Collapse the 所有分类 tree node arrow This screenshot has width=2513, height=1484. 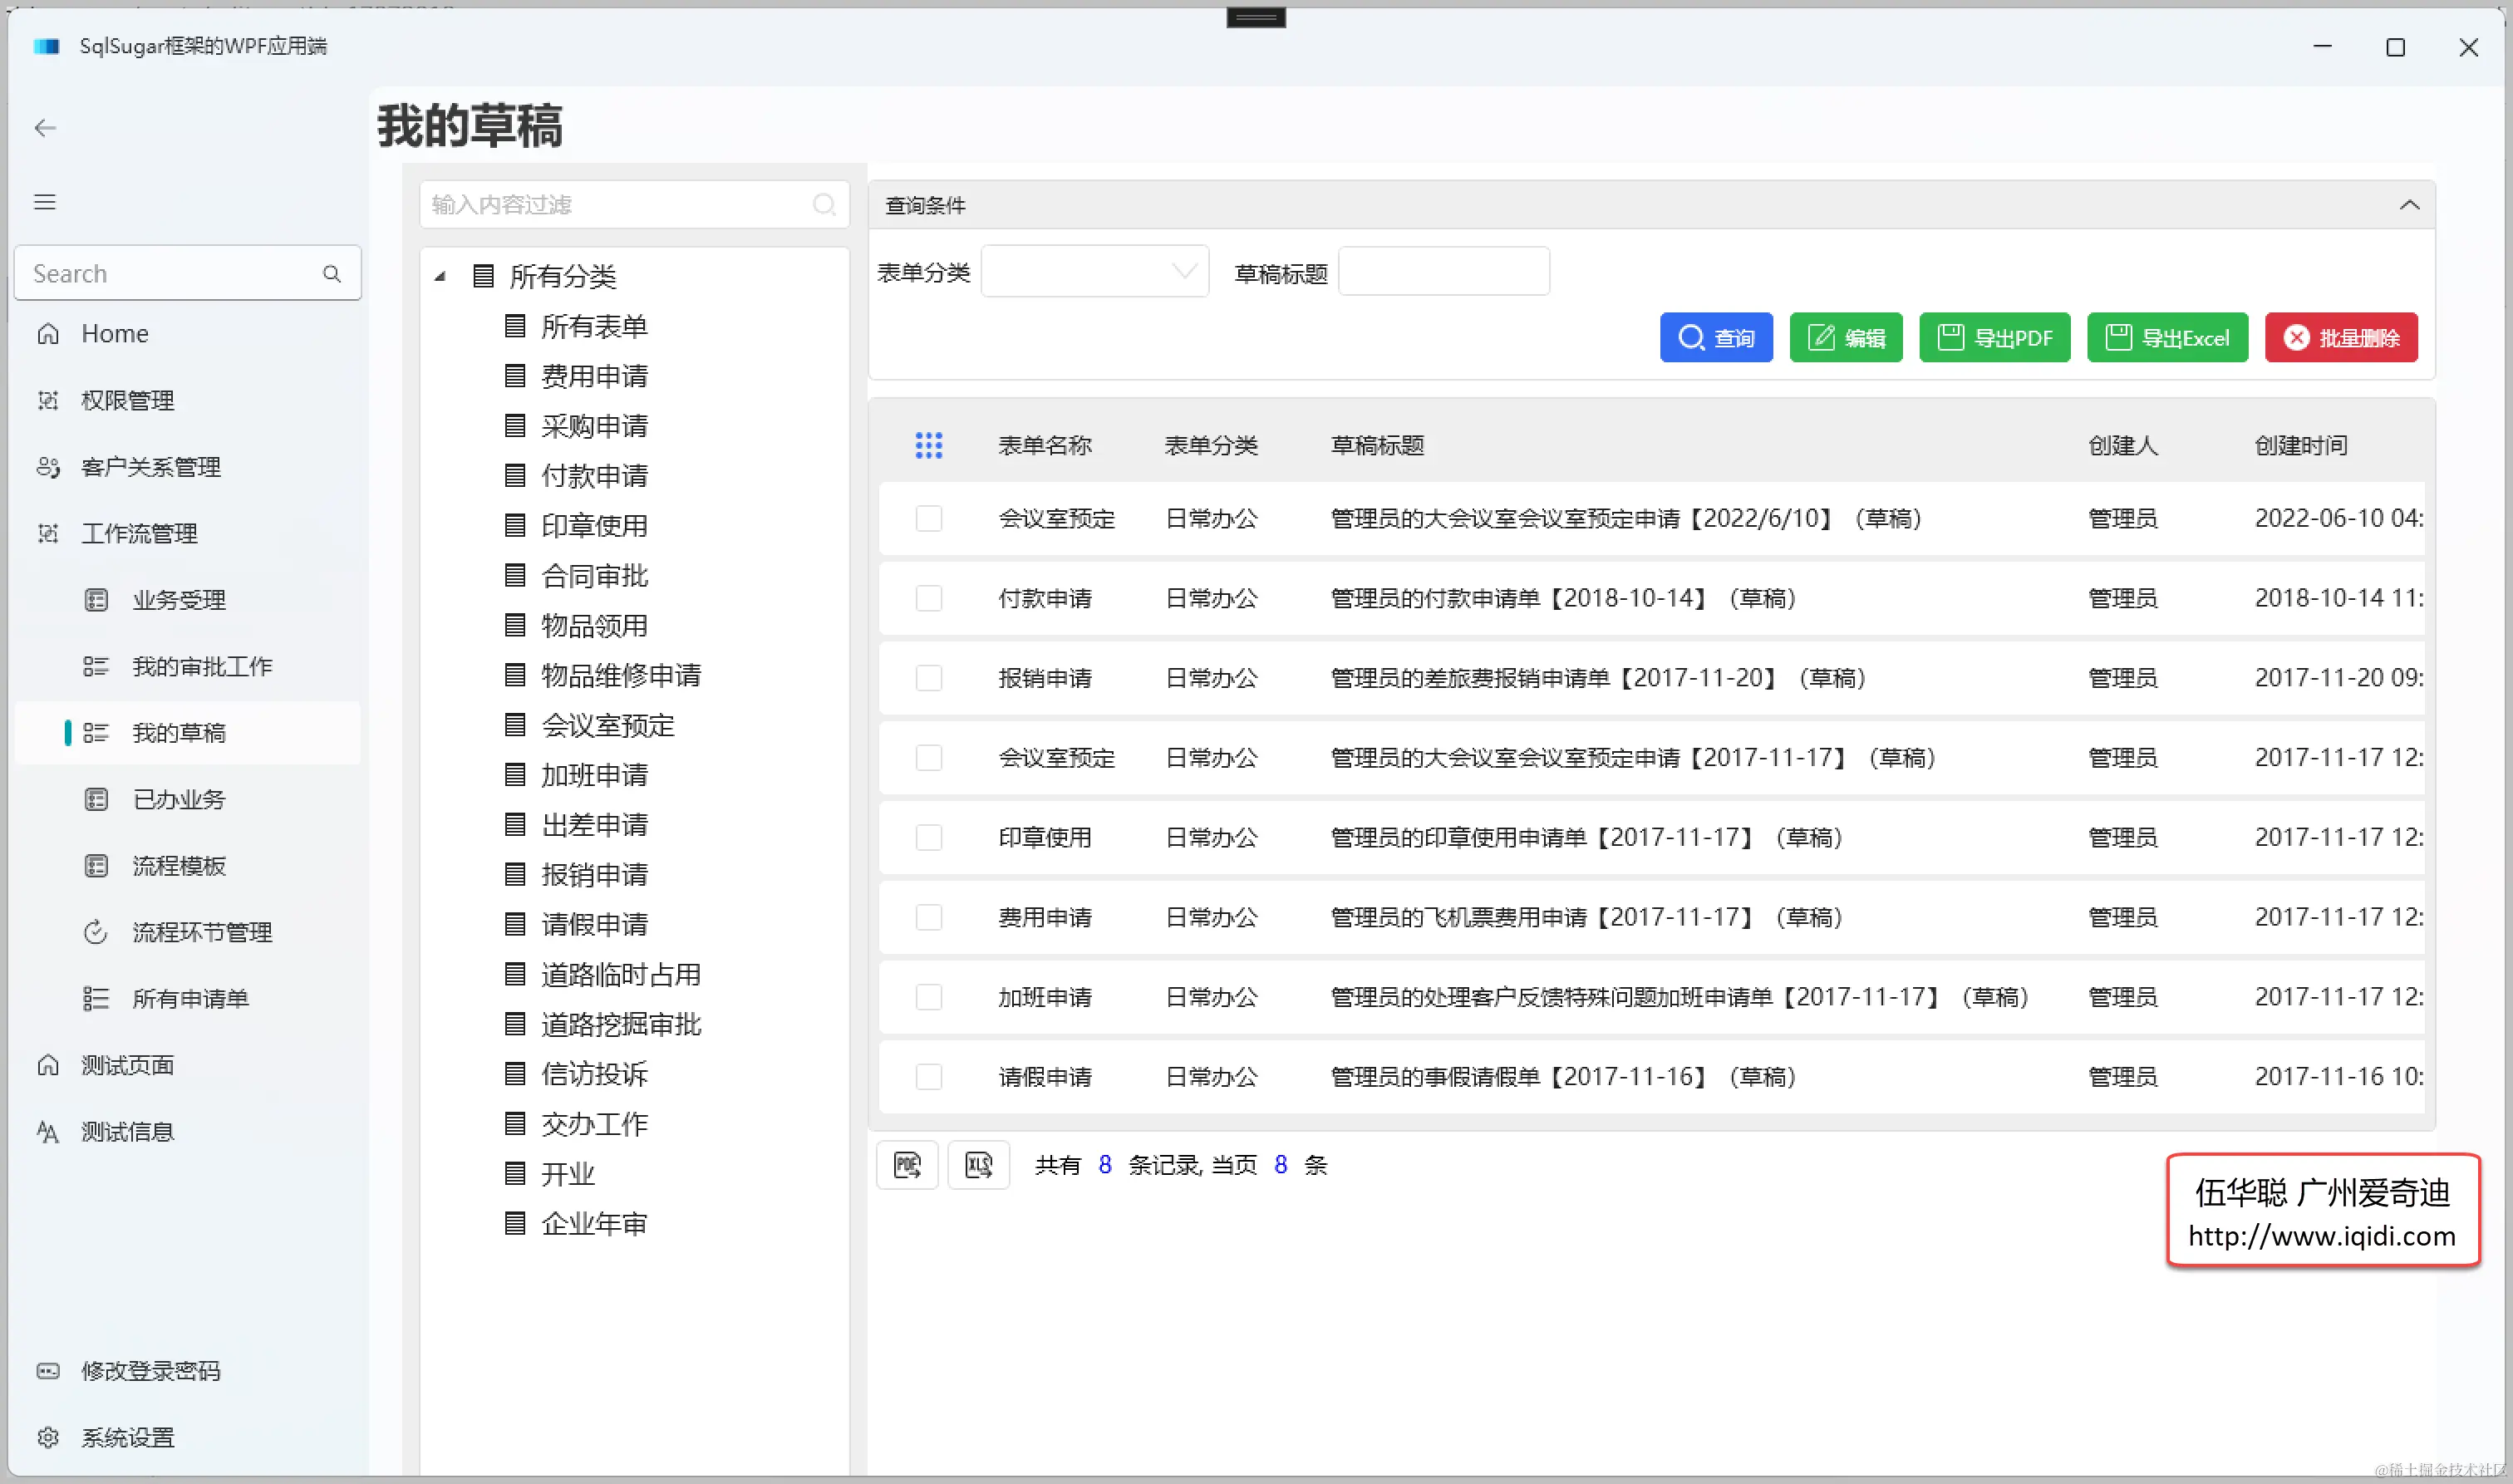click(440, 277)
